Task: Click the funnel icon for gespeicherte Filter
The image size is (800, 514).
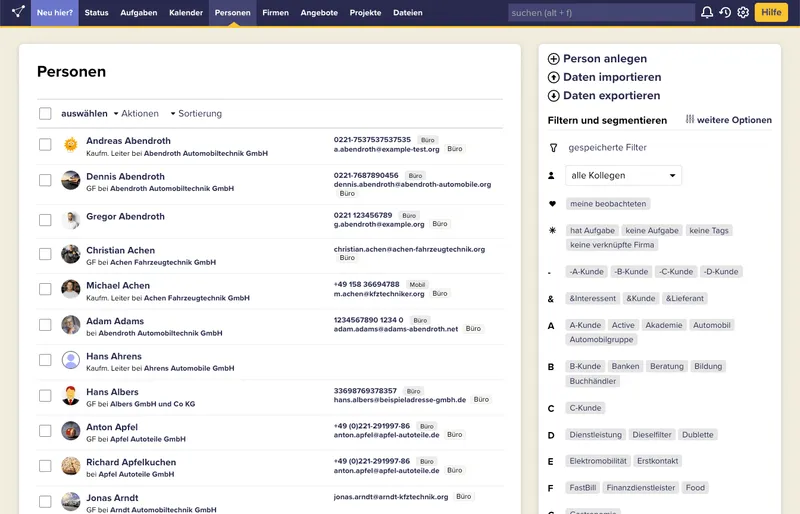Action: pyautogui.click(x=552, y=148)
